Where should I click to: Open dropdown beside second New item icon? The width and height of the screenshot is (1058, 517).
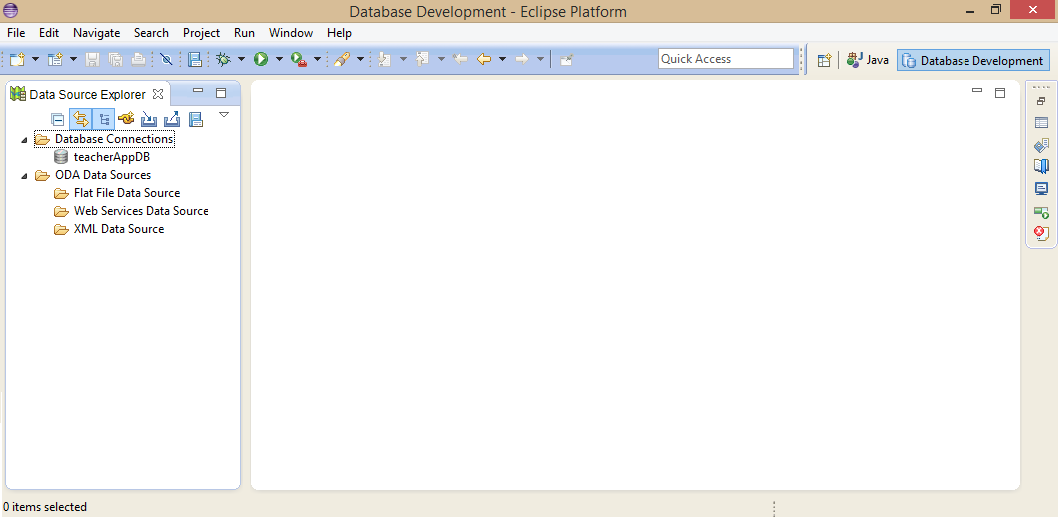click(73, 59)
